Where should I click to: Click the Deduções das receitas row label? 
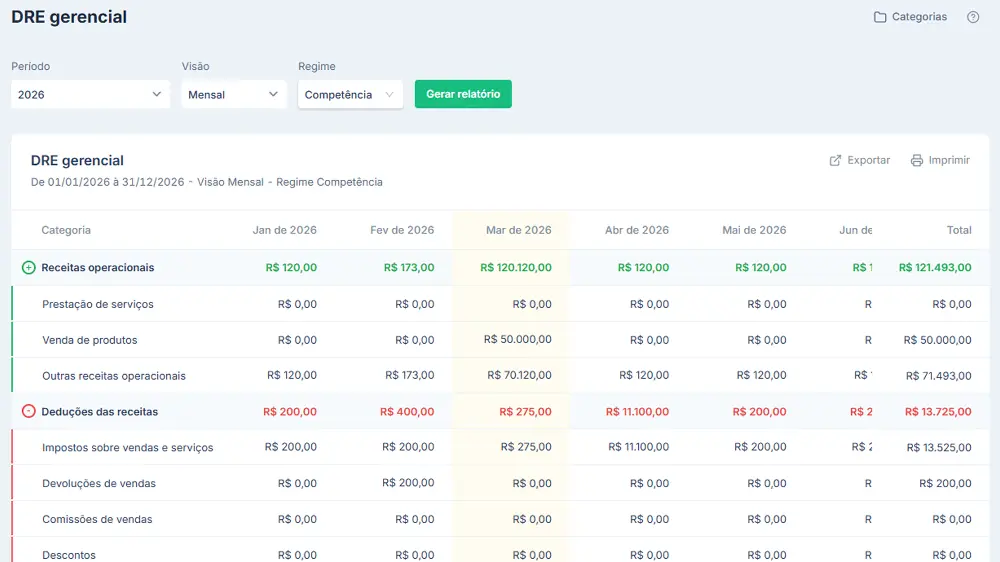point(99,411)
